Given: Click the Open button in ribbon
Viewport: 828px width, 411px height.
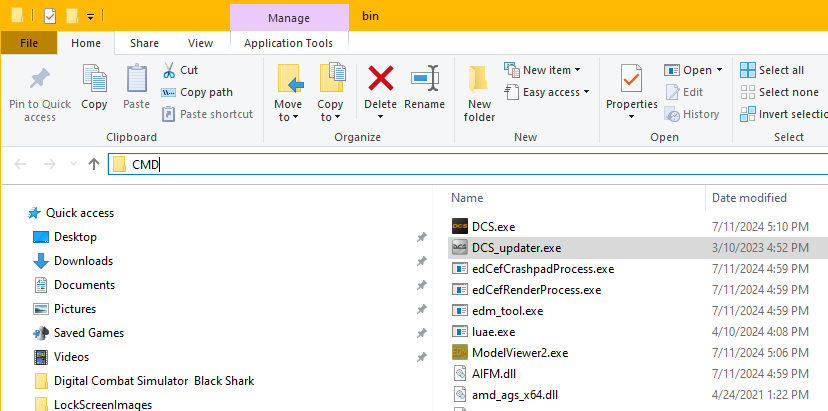Looking at the screenshot, I should [688, 70].
